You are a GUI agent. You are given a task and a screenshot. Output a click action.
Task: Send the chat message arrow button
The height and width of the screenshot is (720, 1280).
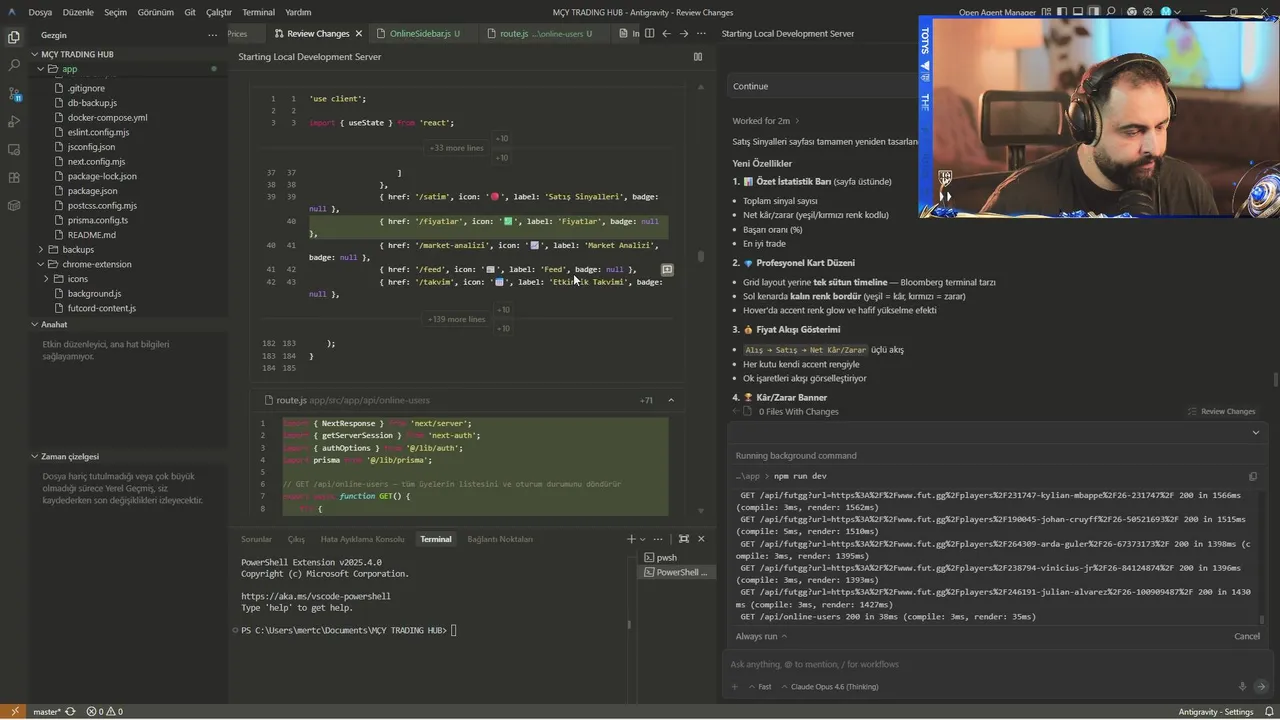(1261, 687)
